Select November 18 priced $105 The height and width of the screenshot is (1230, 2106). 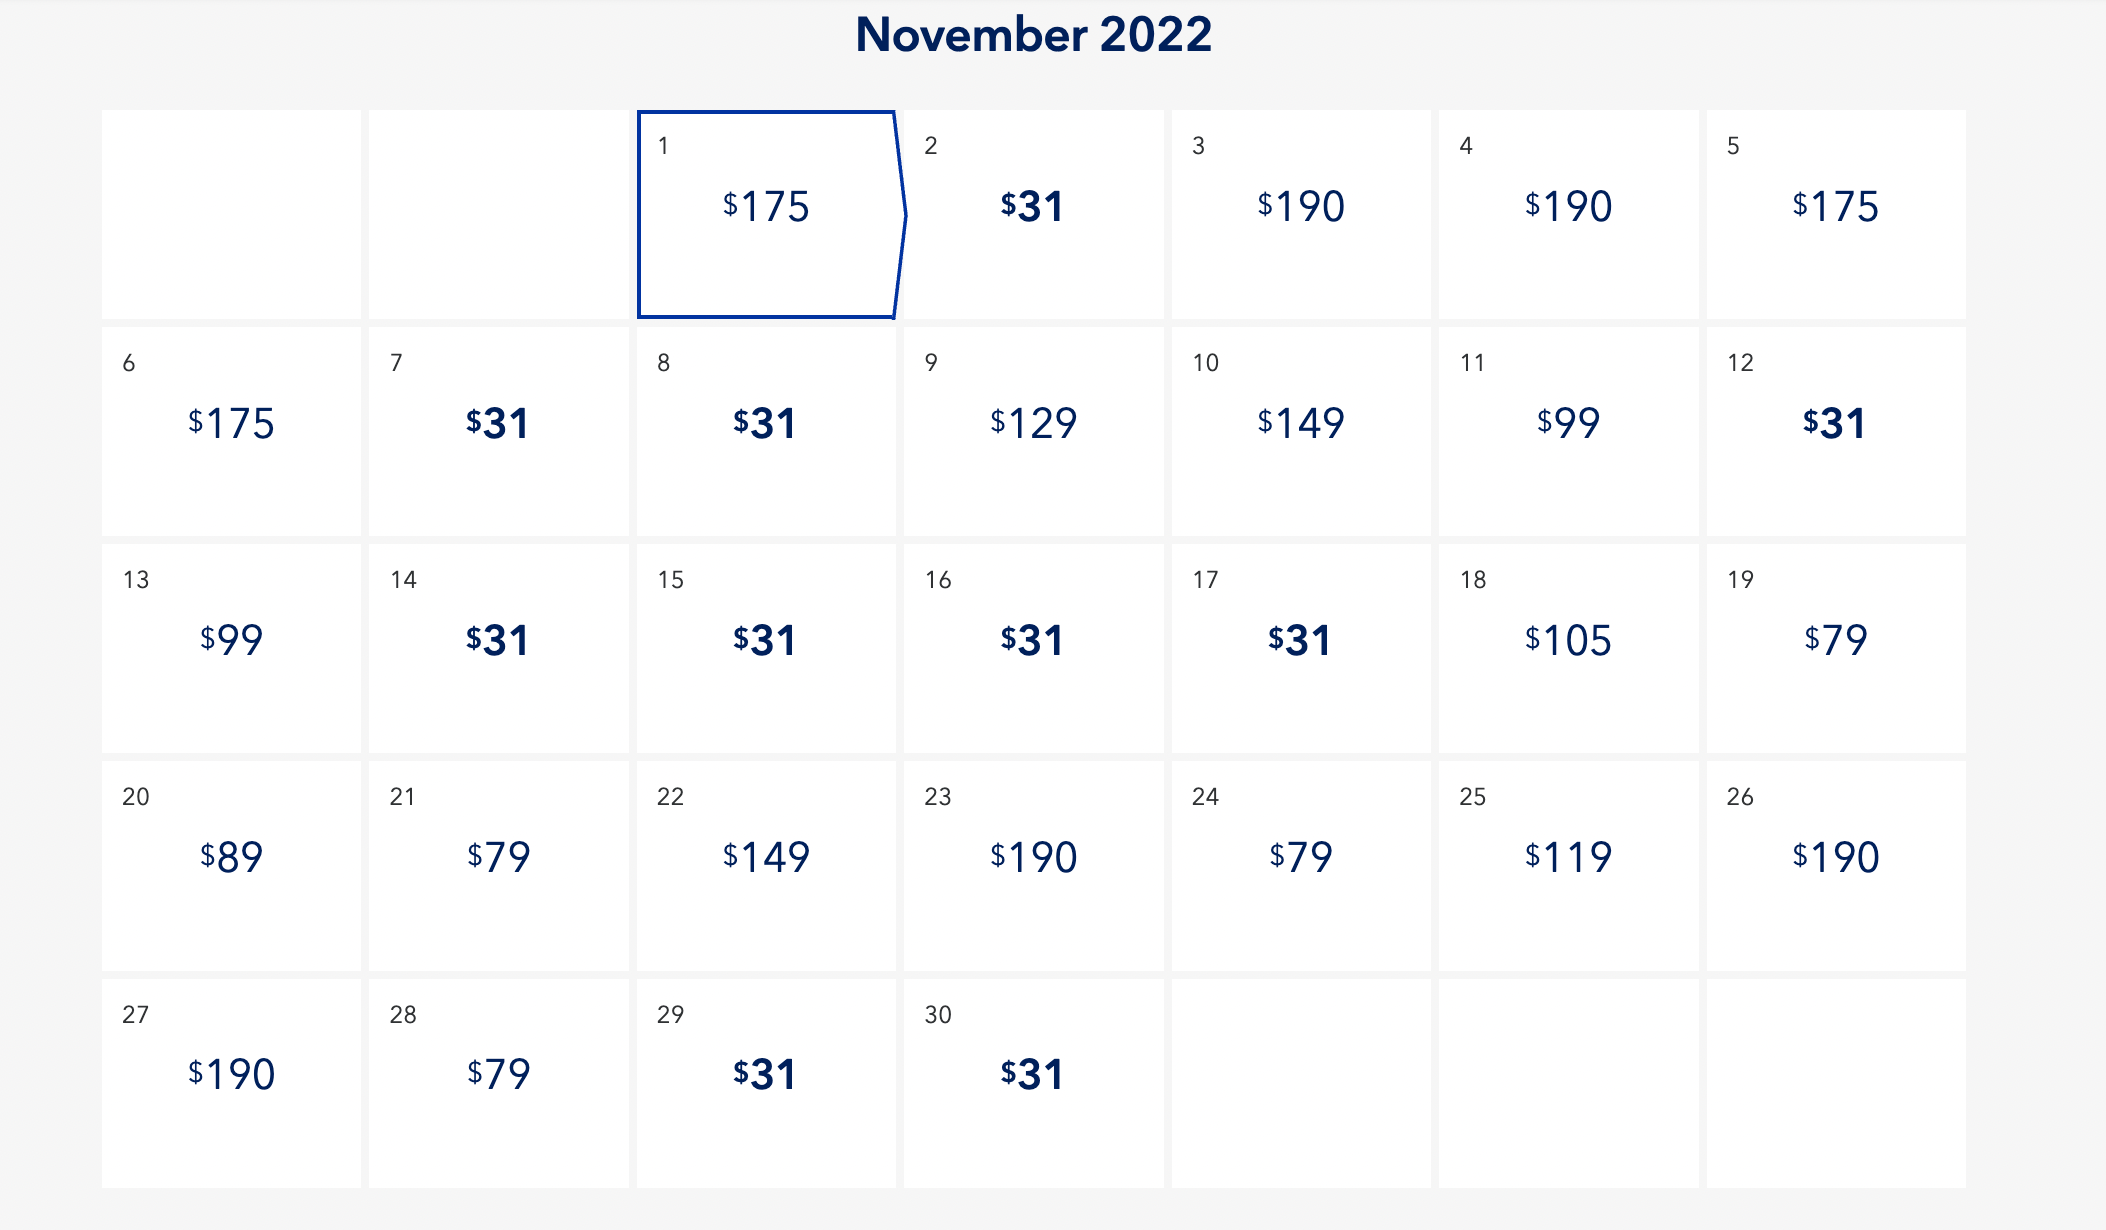tap(1568, 648)
